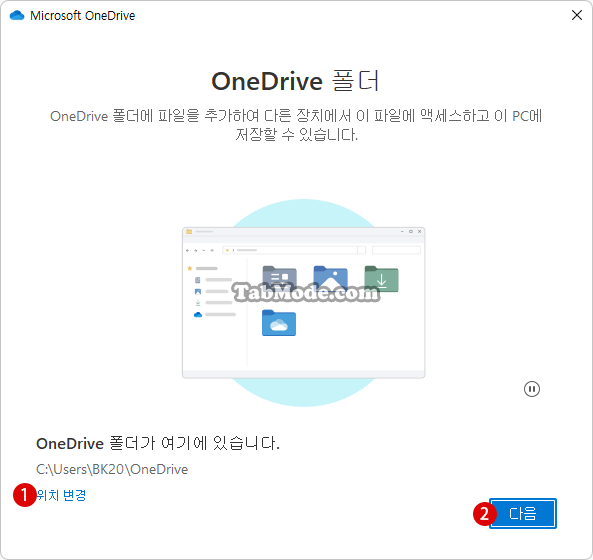Viewport: 593px width, 560px height.
Task: Click the green downloads folder in illustration
Action: (x=381, y=279)
